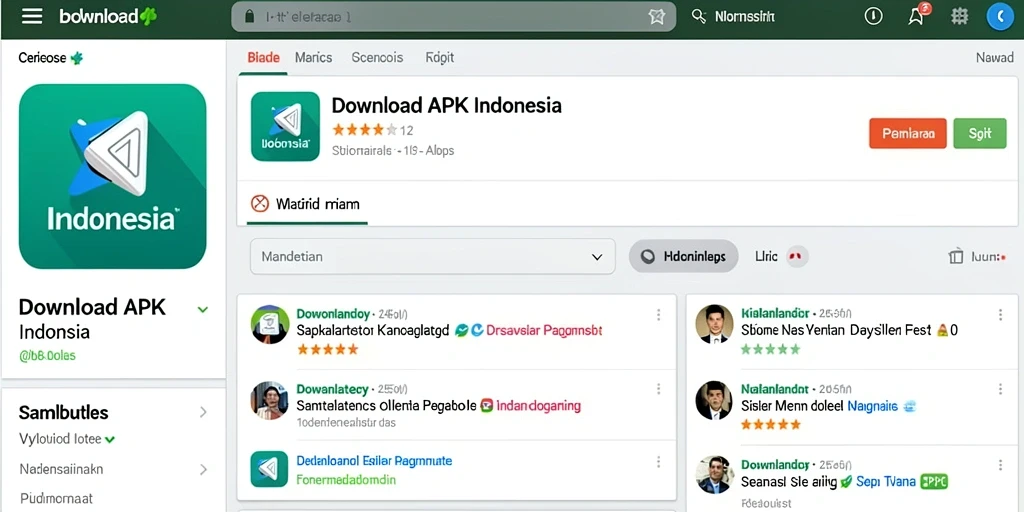Open the Drsavslar Pagmnsbt link
This screenshot has width=1024, height=512.
click(x=544, y=330)
